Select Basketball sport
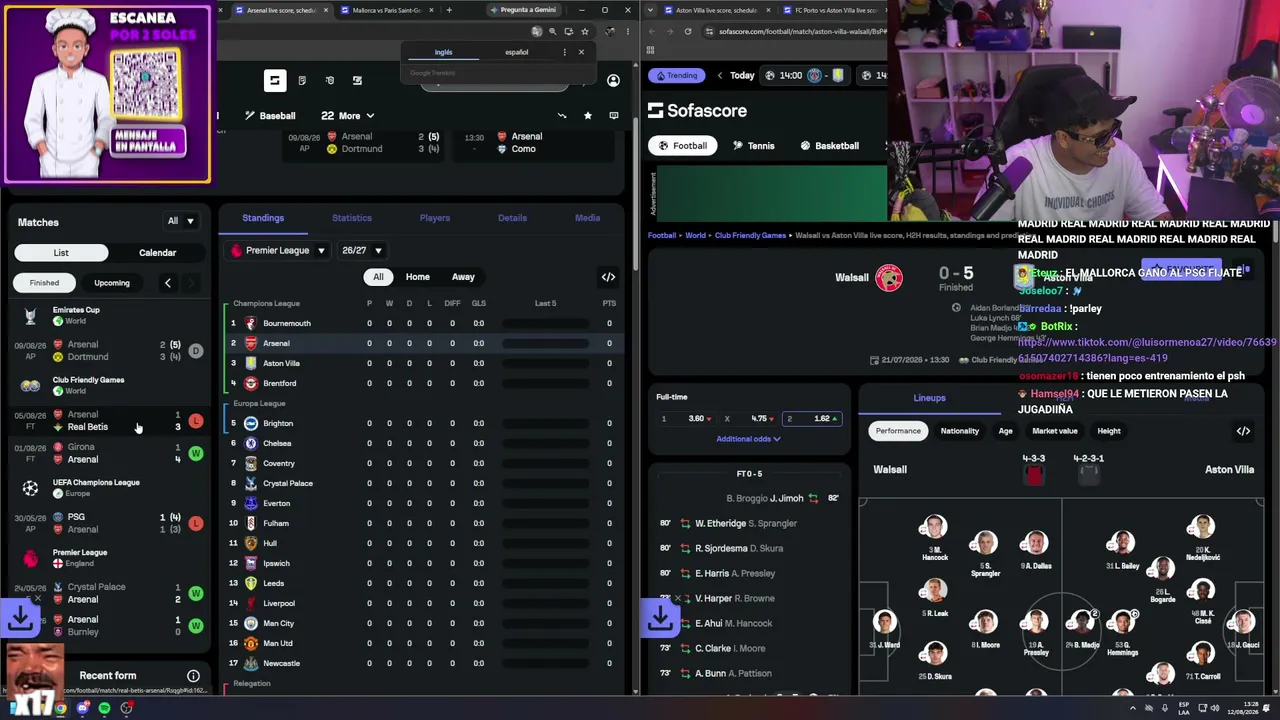Viewport: 1280px width, 720px height. pyautogui.click(x=829, y=146)
